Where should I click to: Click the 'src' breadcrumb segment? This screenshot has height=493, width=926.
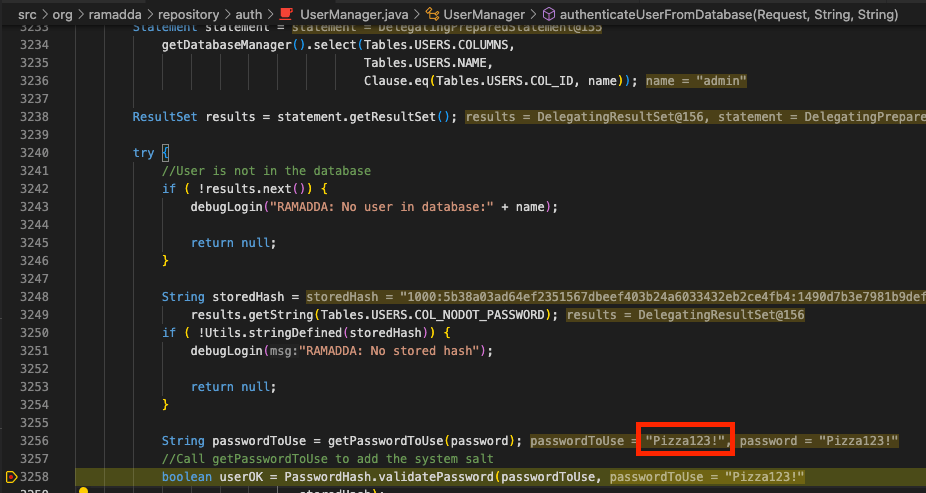27,14
